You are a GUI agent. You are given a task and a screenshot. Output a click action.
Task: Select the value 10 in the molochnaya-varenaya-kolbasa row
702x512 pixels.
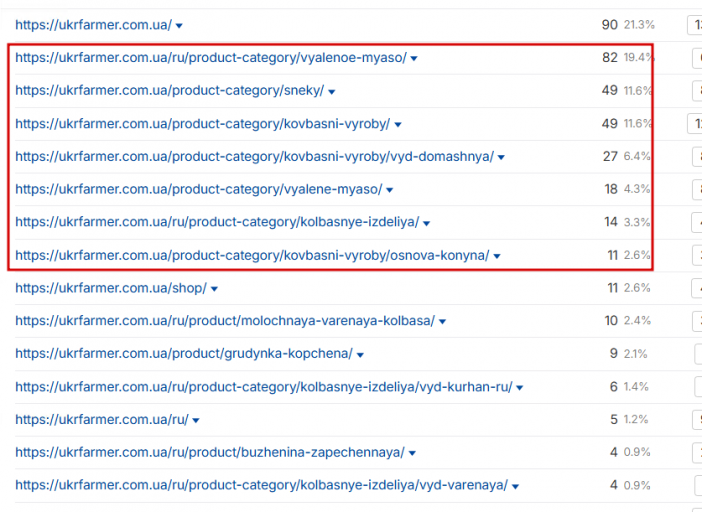611,321
